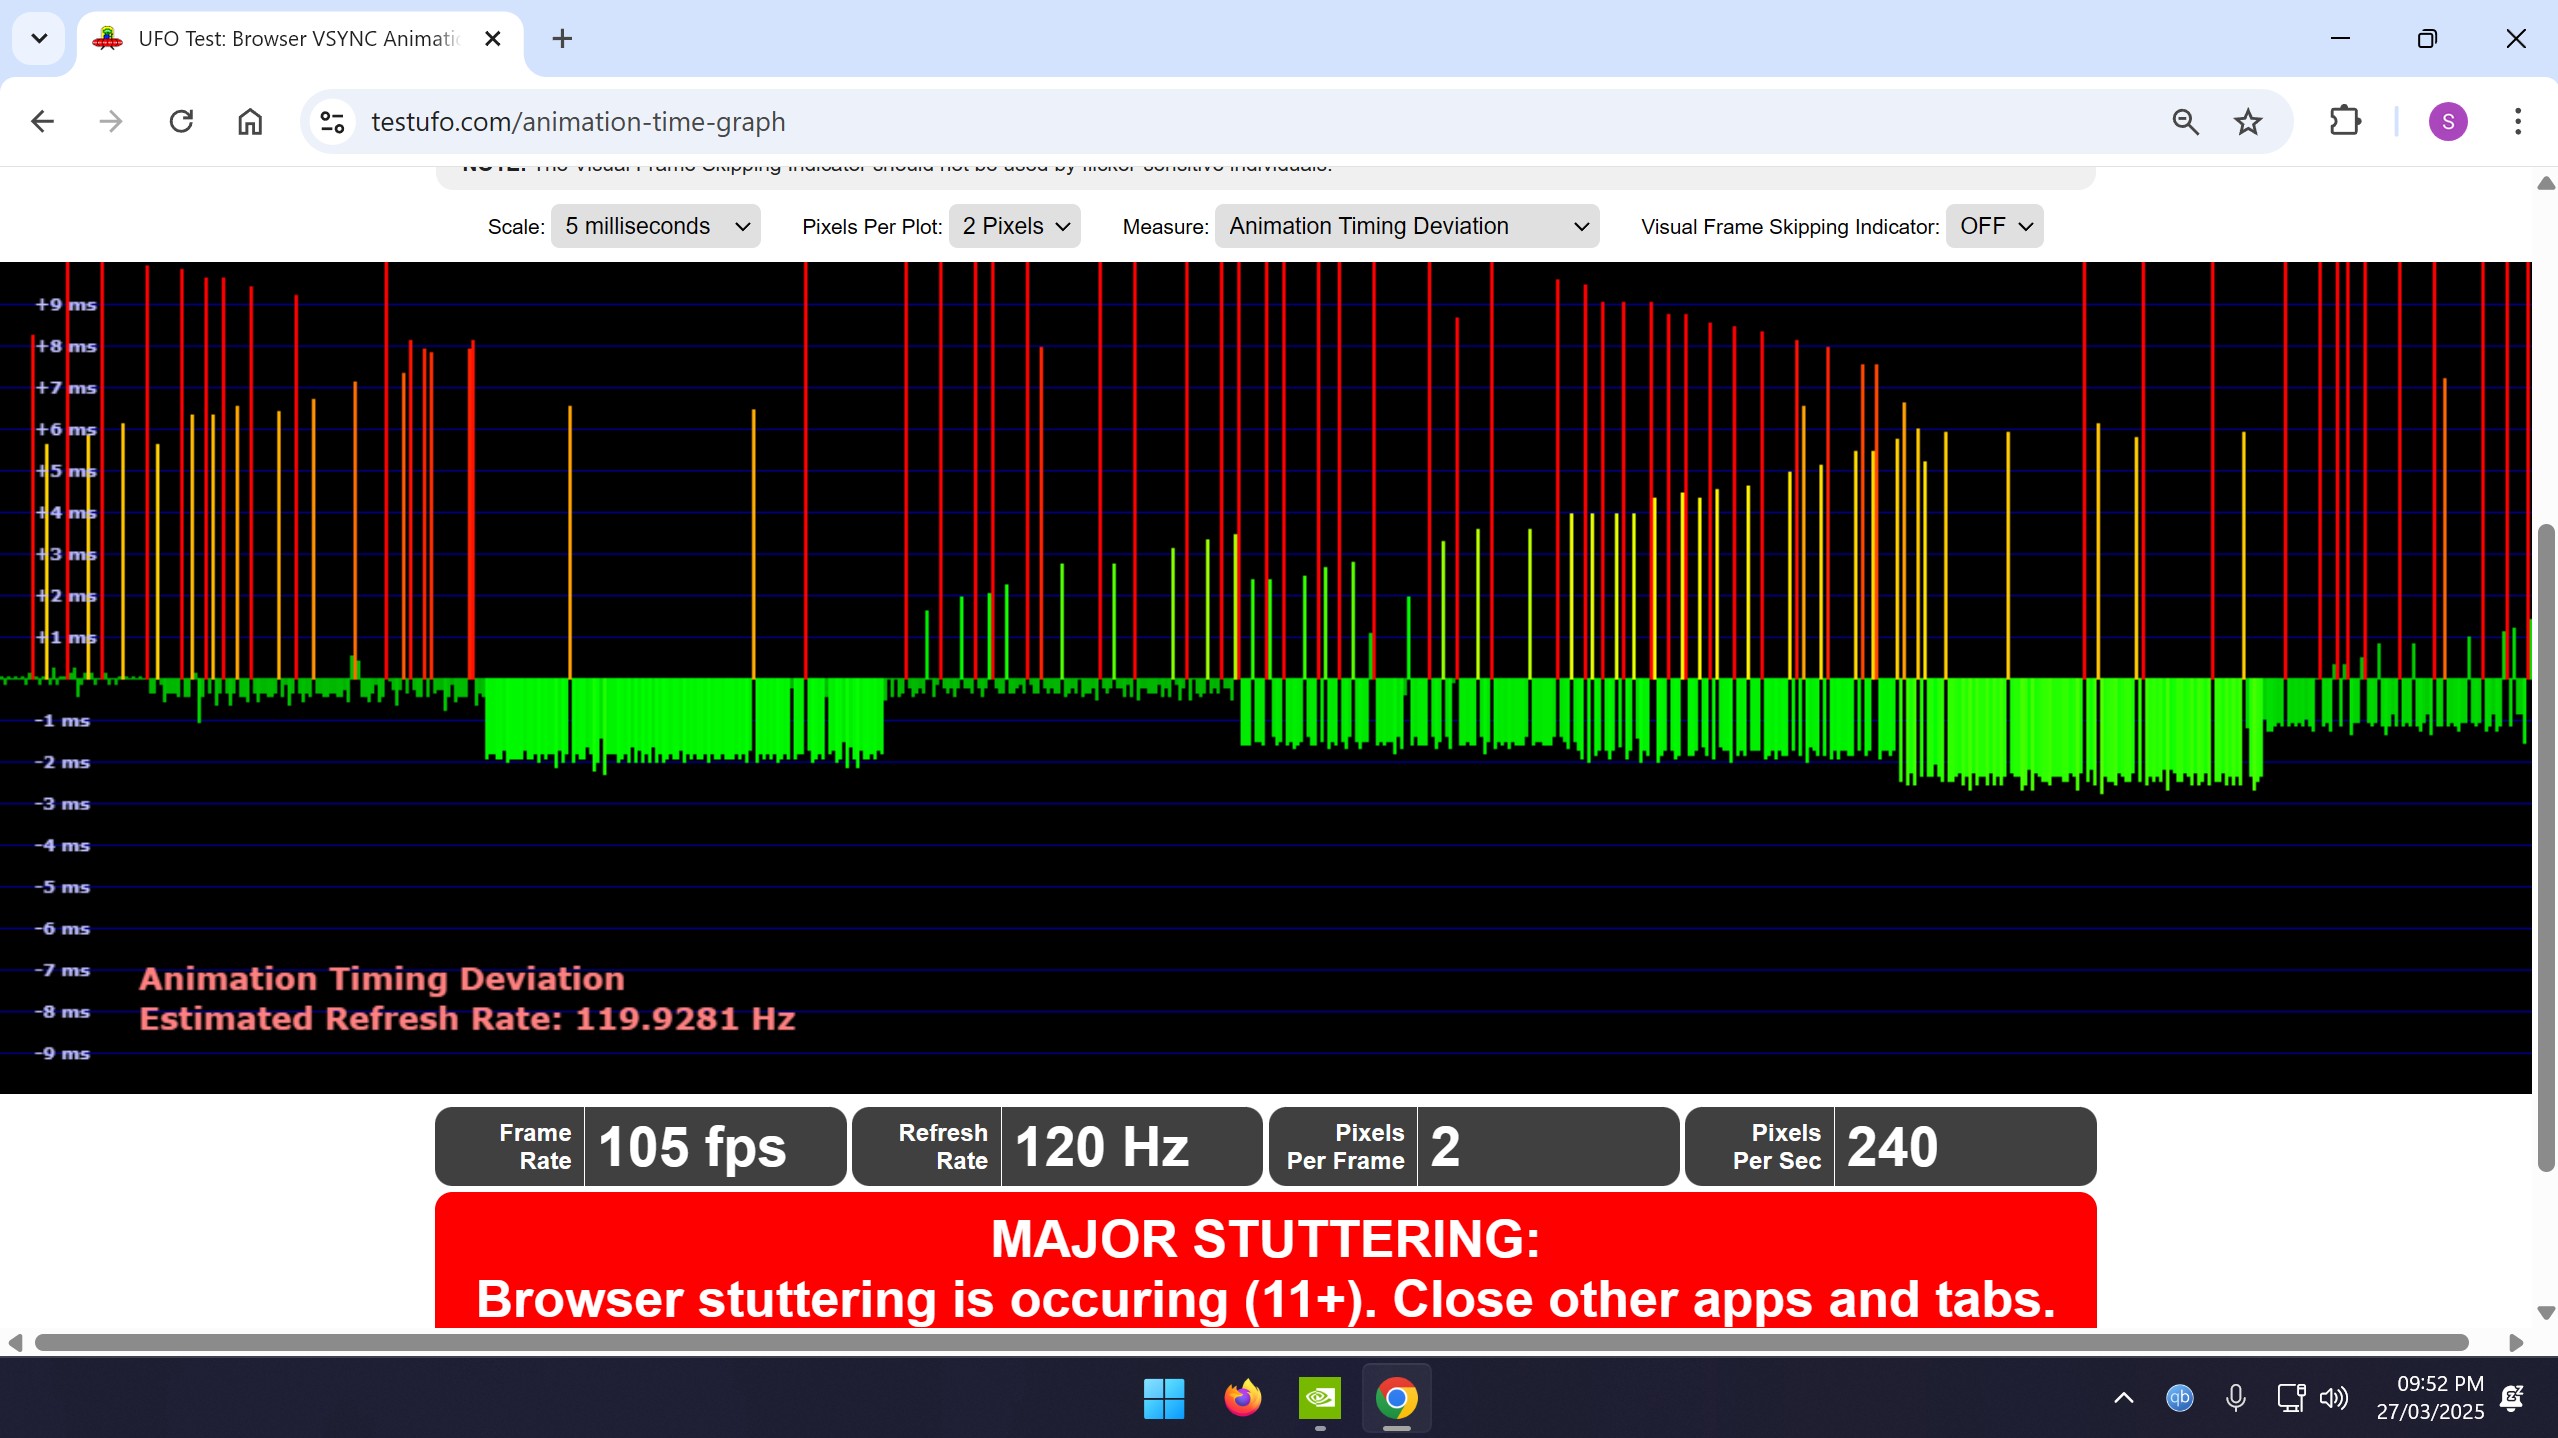Open Visual Frame Skipping Indicator dropdown
The image size is (2558, 1438).
[x=1994, y=226]
